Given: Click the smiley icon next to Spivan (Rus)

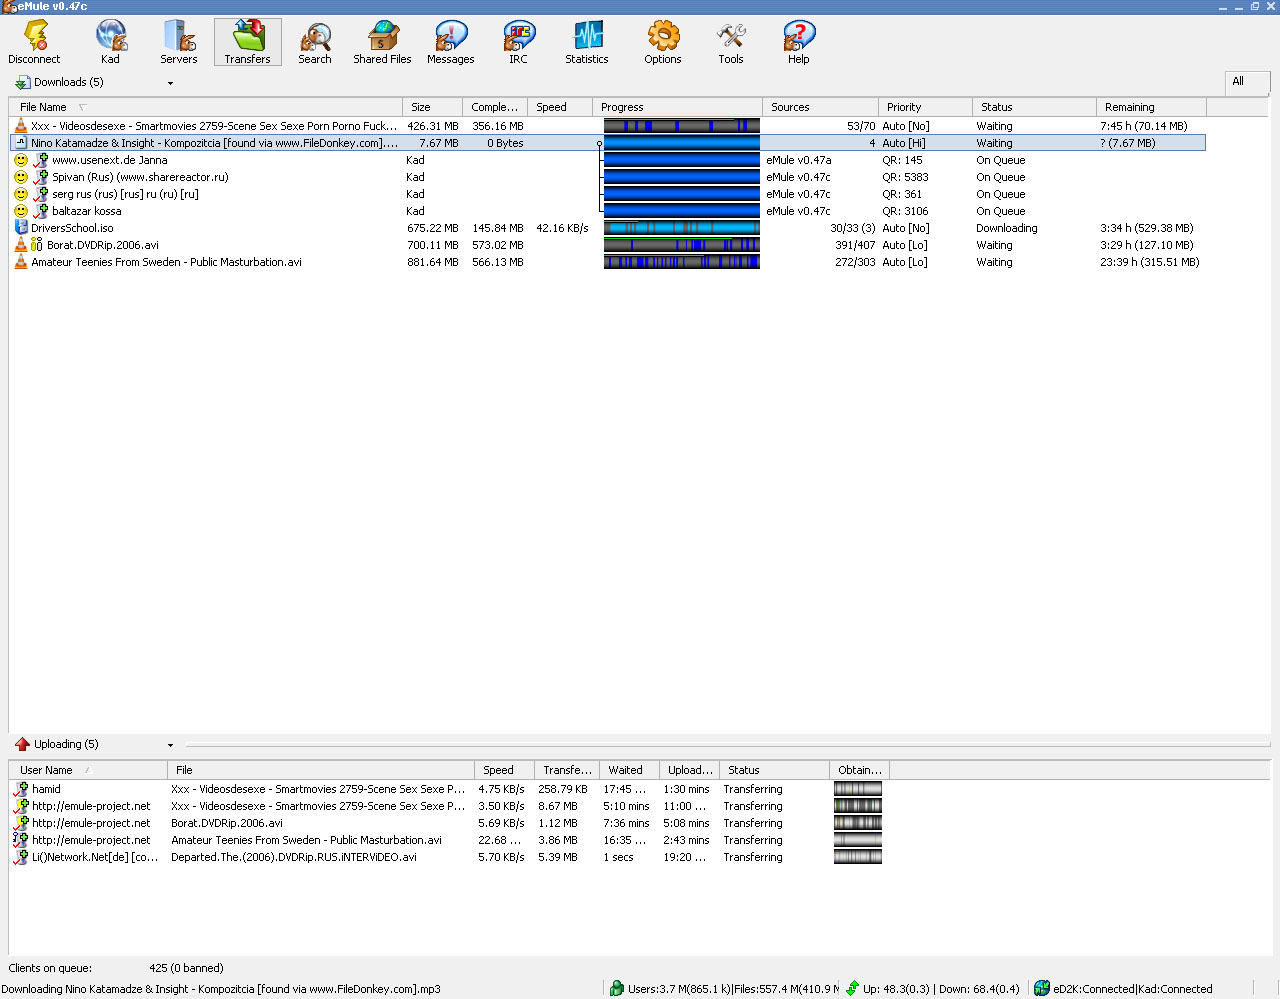Looking at the screenshot, I should point(21,177).
